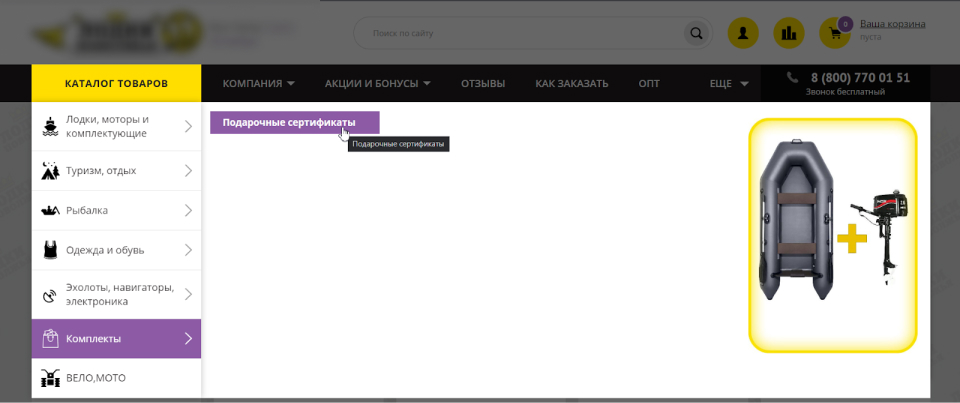960x403 pixels.
Task: Click the boat and motor promo image
Action: 832,235
